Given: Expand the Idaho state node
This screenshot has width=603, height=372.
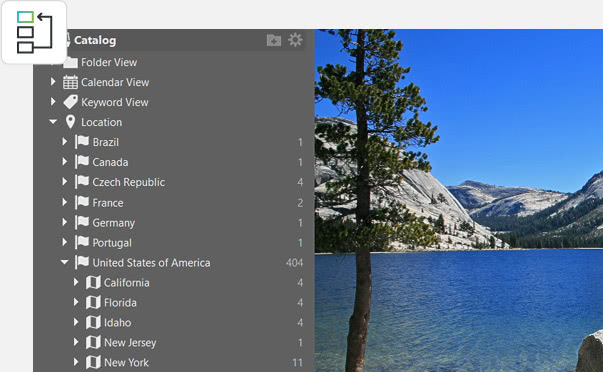Looking at the screenshot, I should [x=76, y=322].
